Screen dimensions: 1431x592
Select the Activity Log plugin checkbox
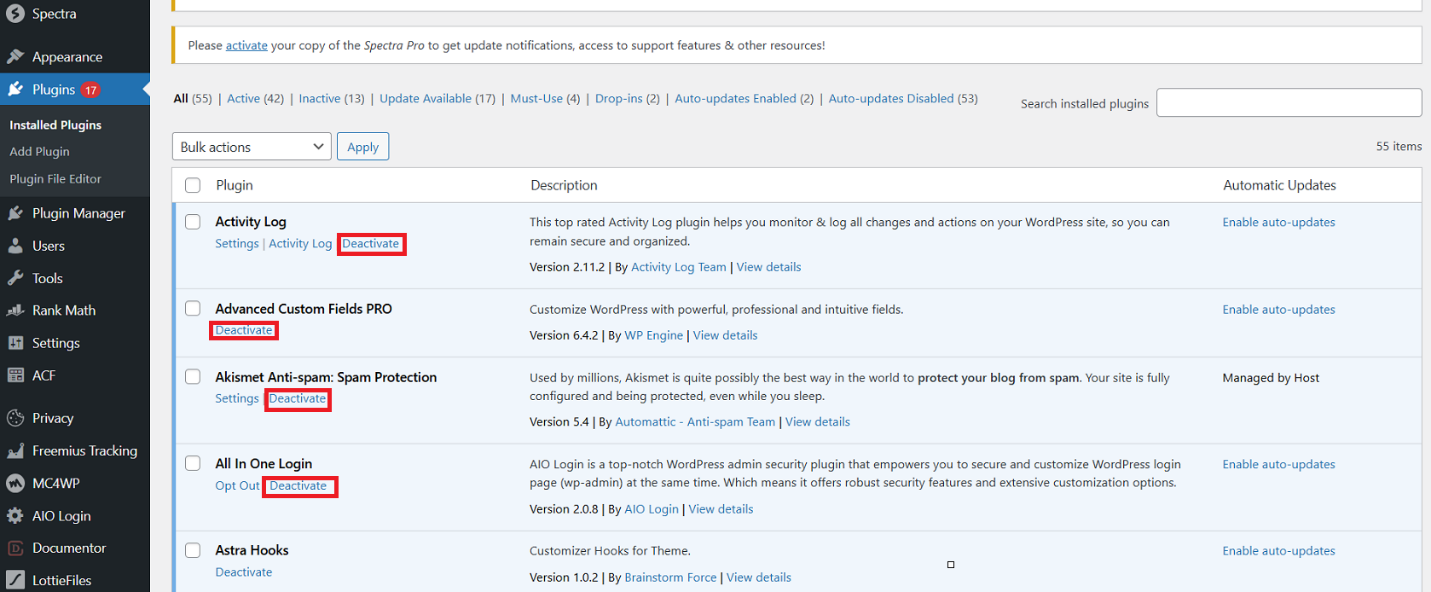[x=192, y=222]
